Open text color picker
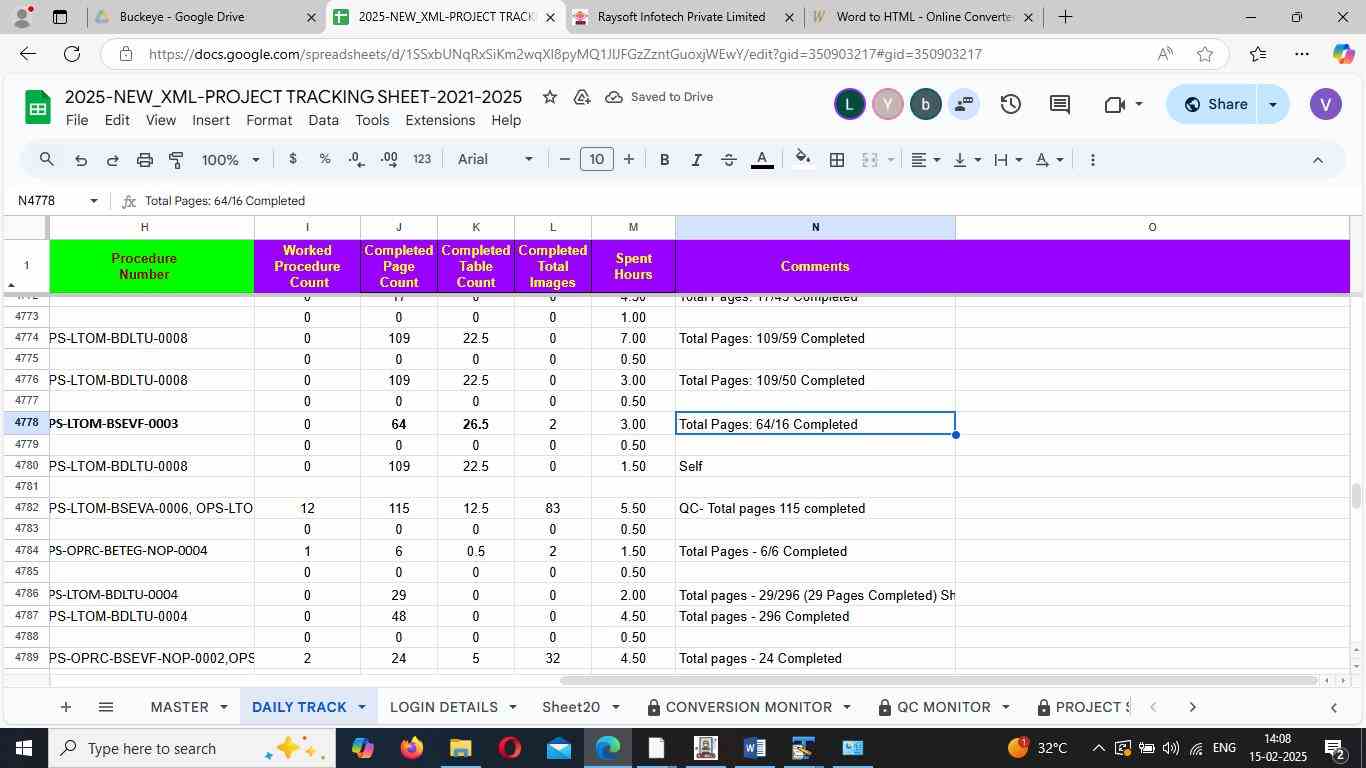The width and height of the screenshot is (1366, 768). 762,160
